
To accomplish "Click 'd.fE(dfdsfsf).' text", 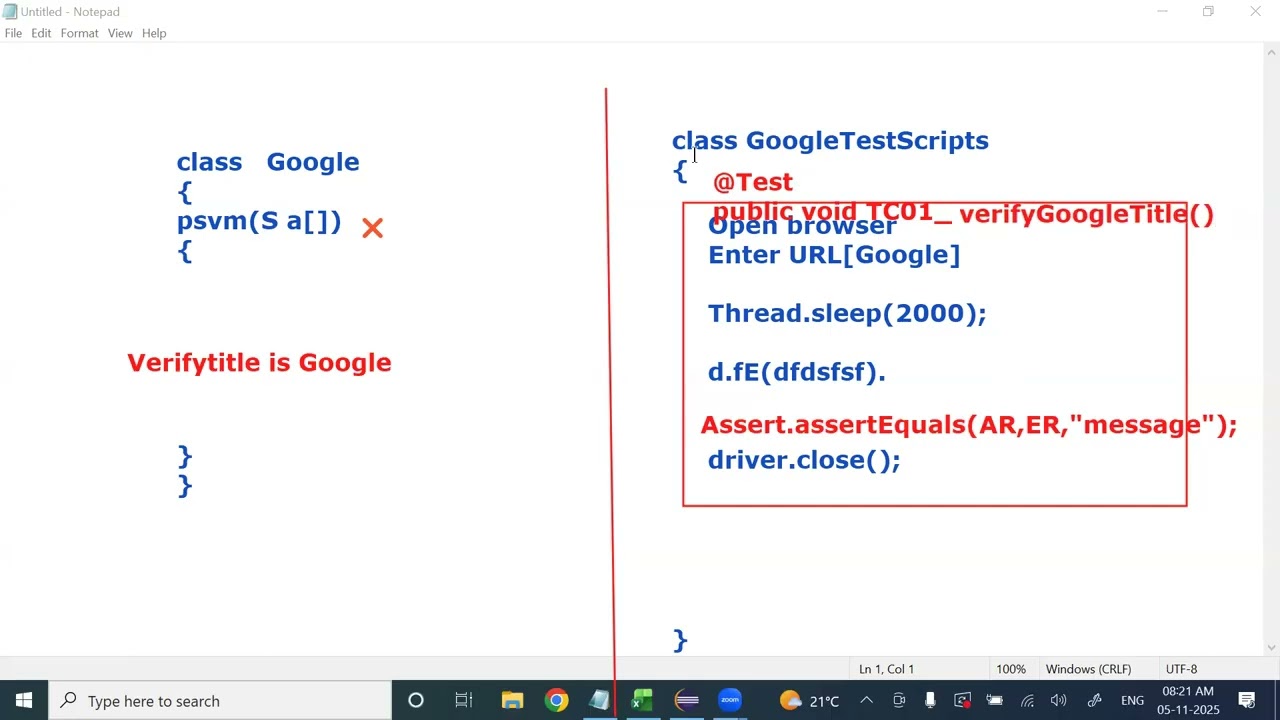I will tap(797, 372).
